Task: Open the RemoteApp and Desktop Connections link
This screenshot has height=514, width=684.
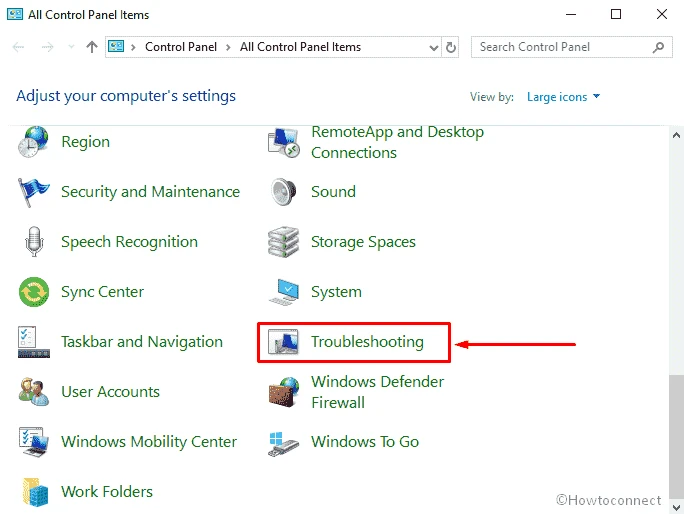Action: [397, 142]
